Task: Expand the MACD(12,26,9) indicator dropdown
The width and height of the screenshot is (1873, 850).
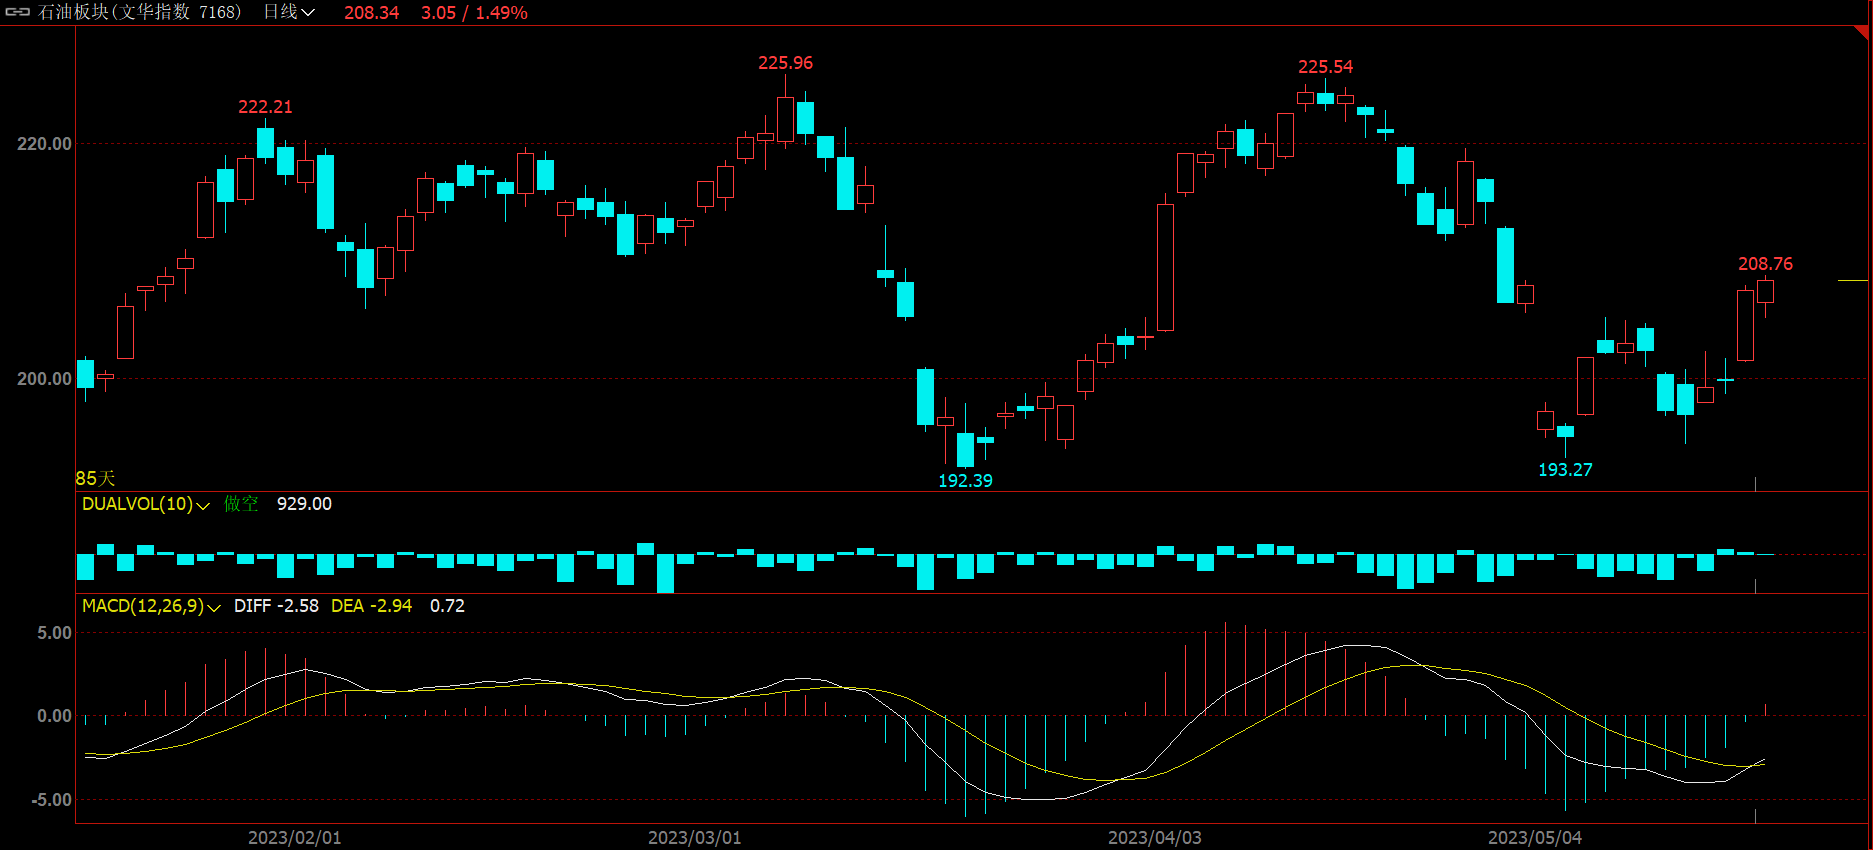Action: (214, 607)
